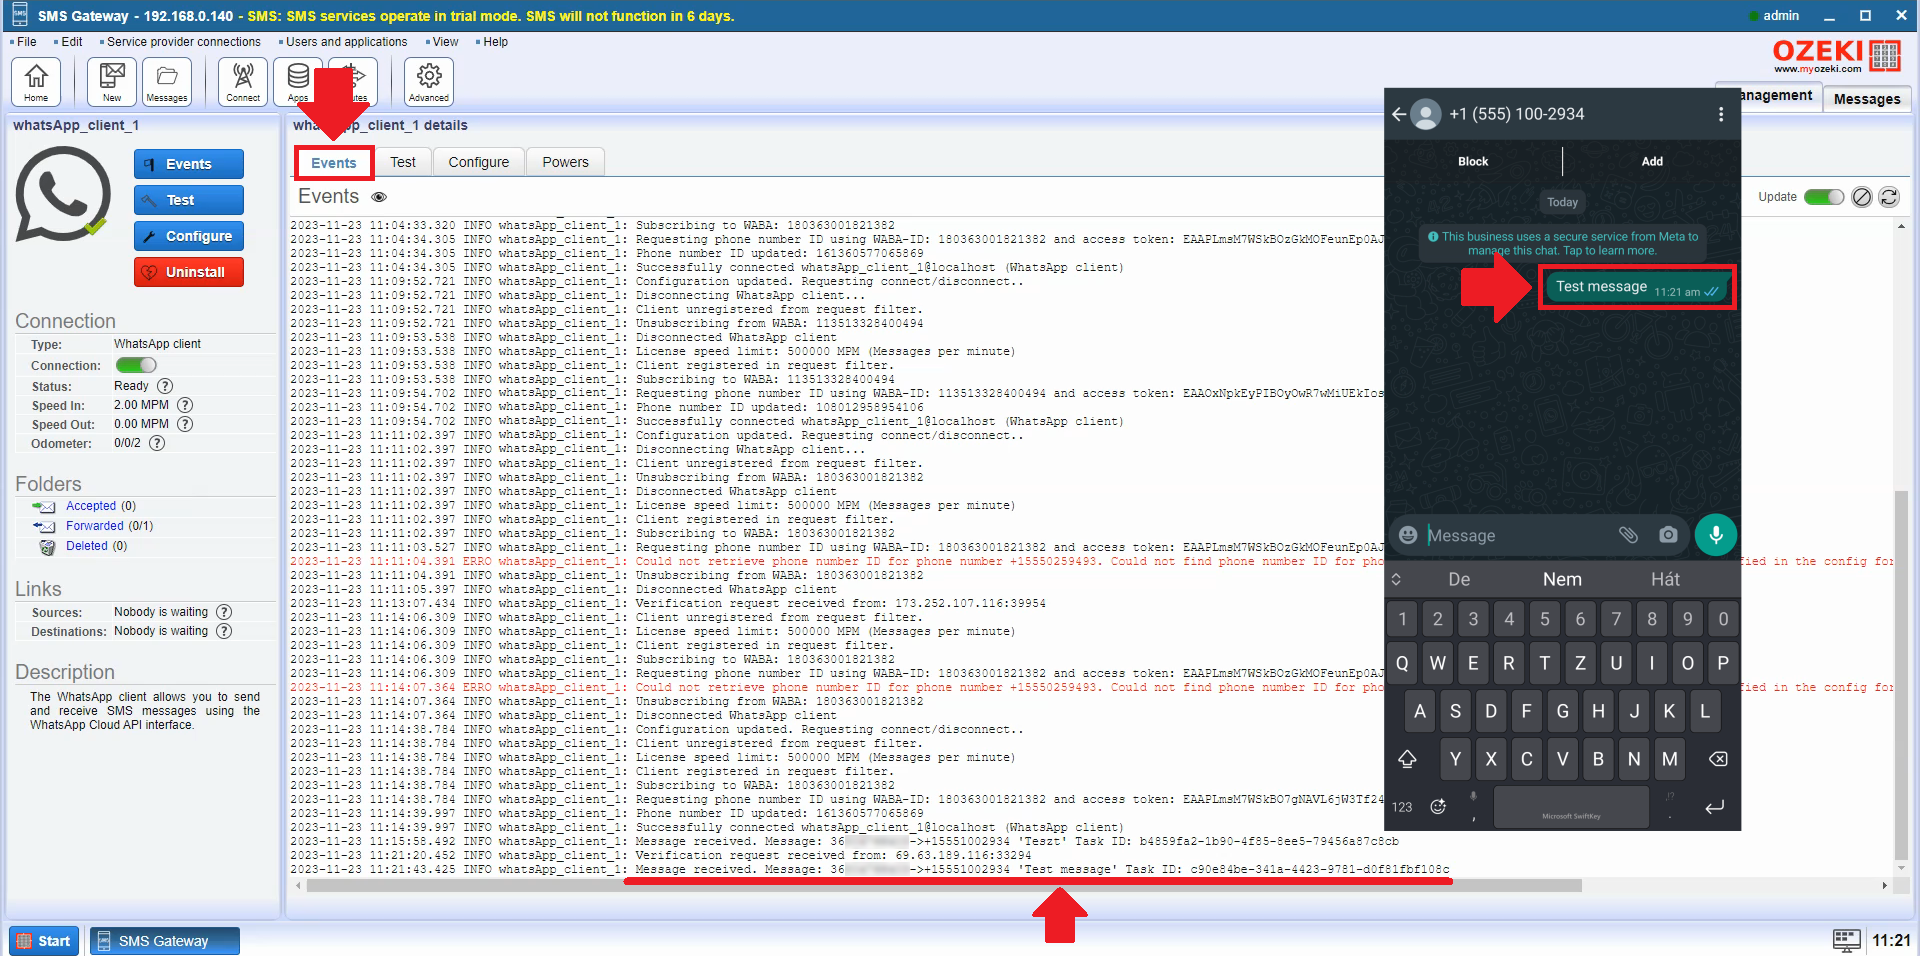This screenshot has height=956, width=1920.
Task: Click the enter key on phone keyboard
Action: click(1714, 807)
